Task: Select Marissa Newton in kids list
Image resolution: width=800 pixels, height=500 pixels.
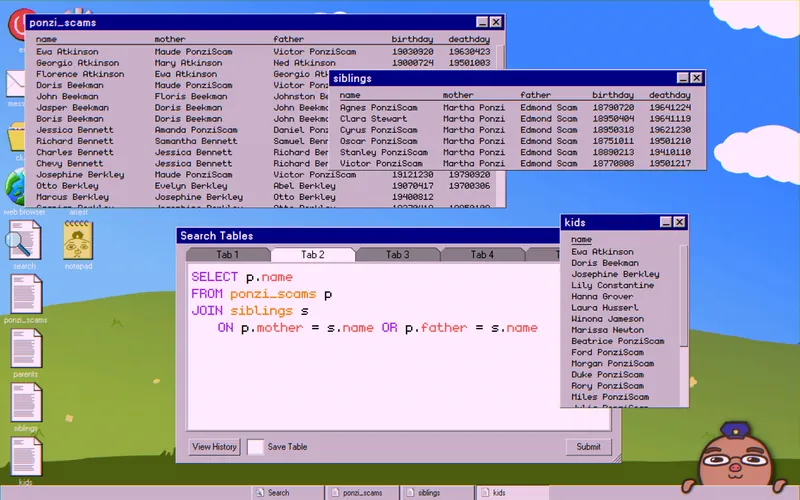Action: pos(607,330)
